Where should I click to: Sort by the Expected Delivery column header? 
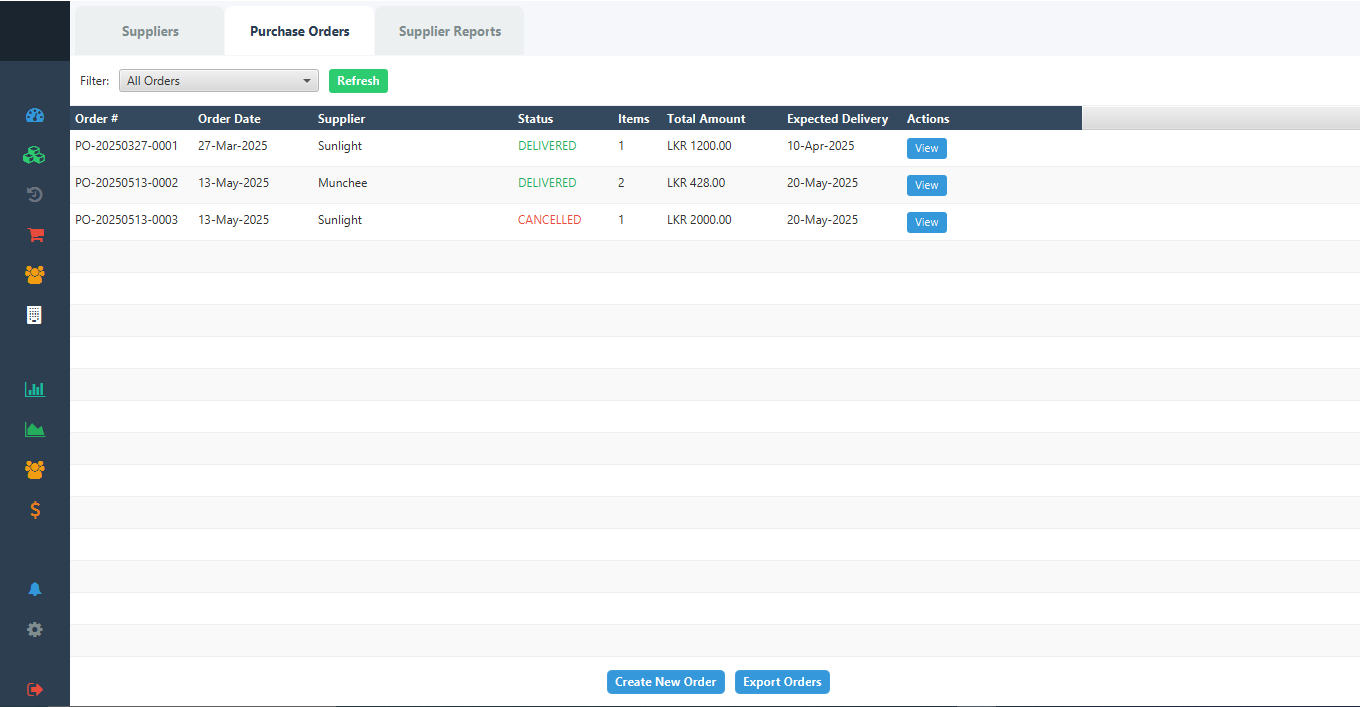click(x=842, y=119)
